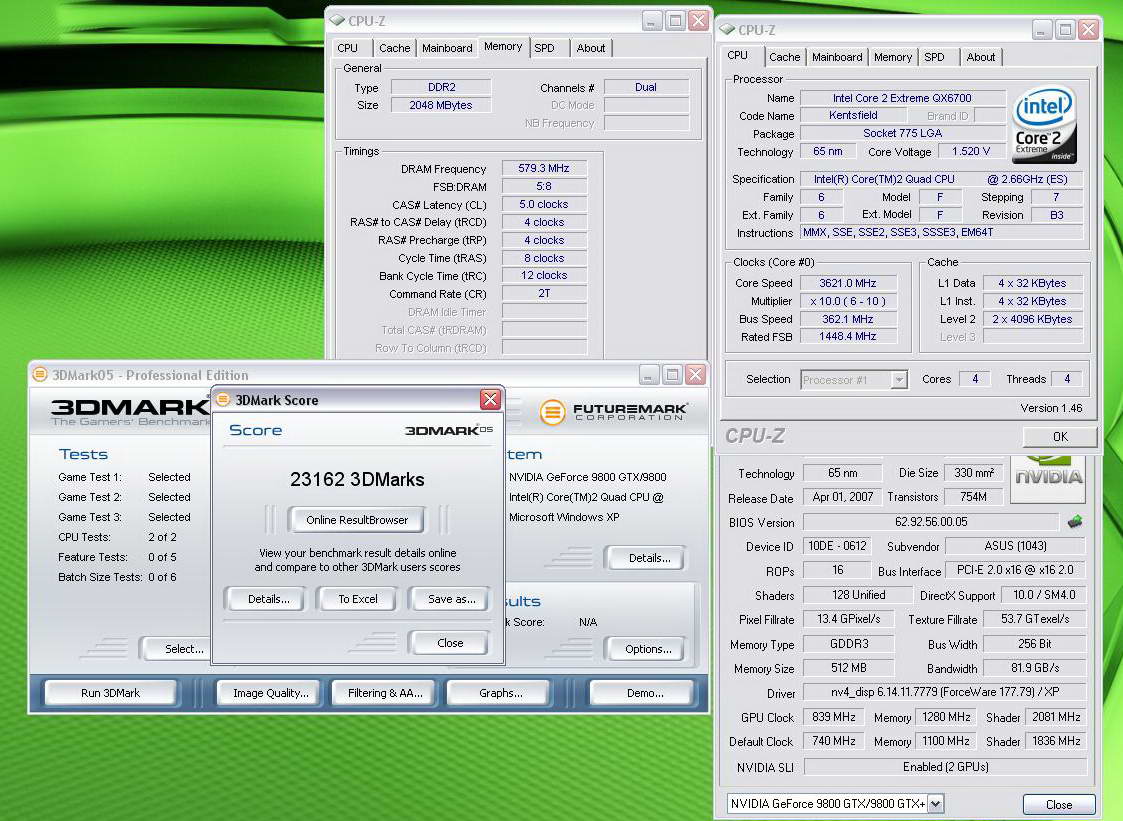Click the 3DMark05 logo in Score dialog

pyautogui.click(x=448, y=431)
